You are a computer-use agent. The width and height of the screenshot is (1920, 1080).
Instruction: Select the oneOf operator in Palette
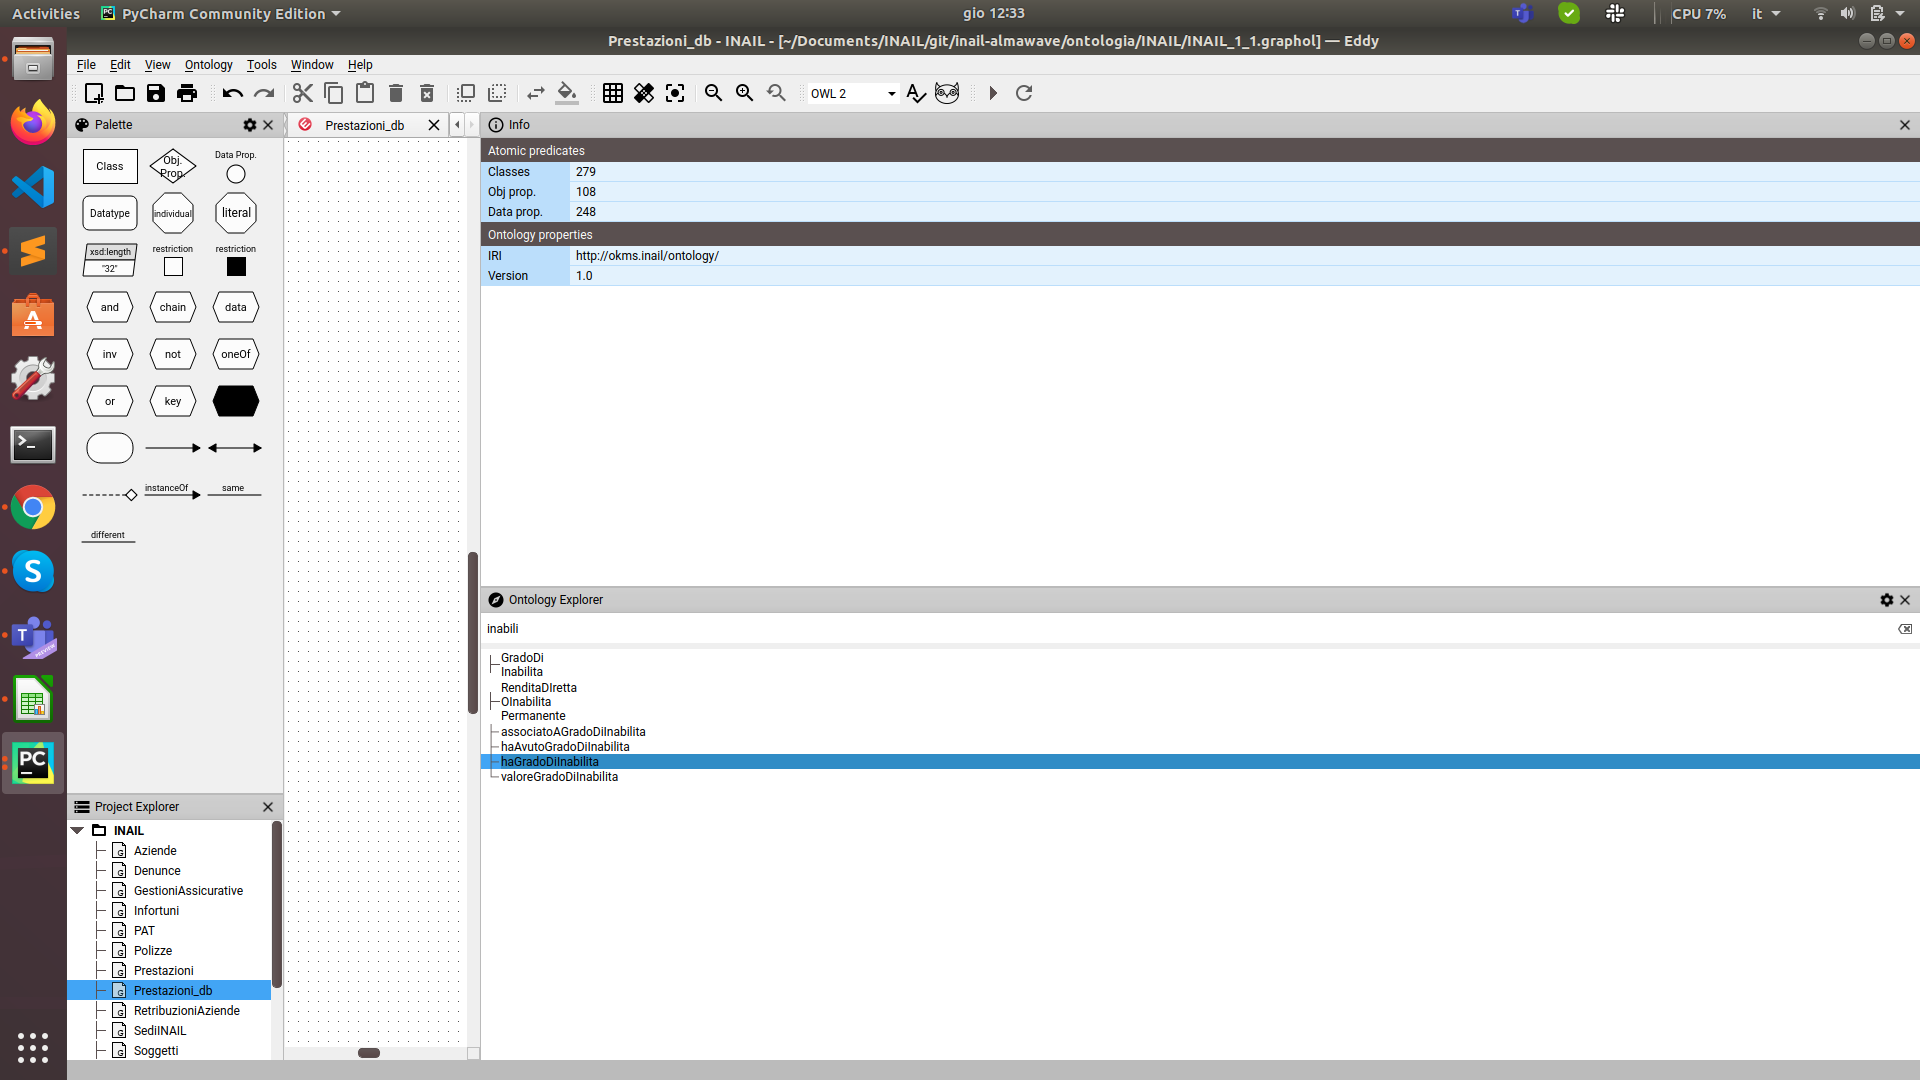coord(236,354)
